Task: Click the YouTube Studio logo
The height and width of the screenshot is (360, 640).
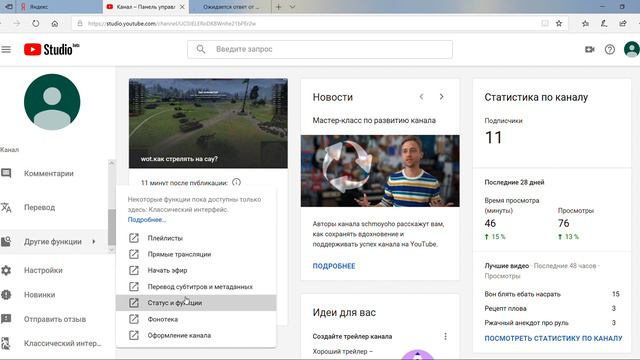Action: point(51,49)
